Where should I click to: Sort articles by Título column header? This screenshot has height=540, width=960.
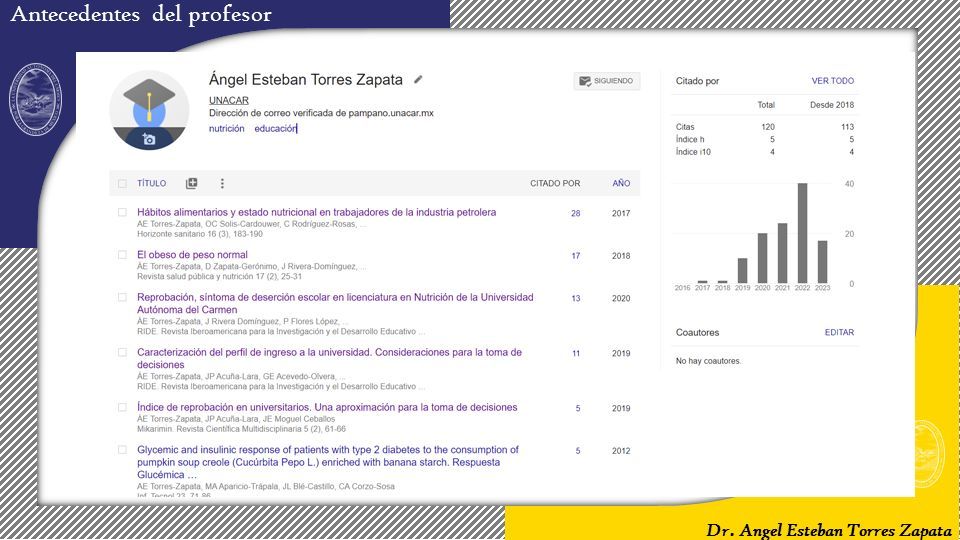tap(151, 183)
